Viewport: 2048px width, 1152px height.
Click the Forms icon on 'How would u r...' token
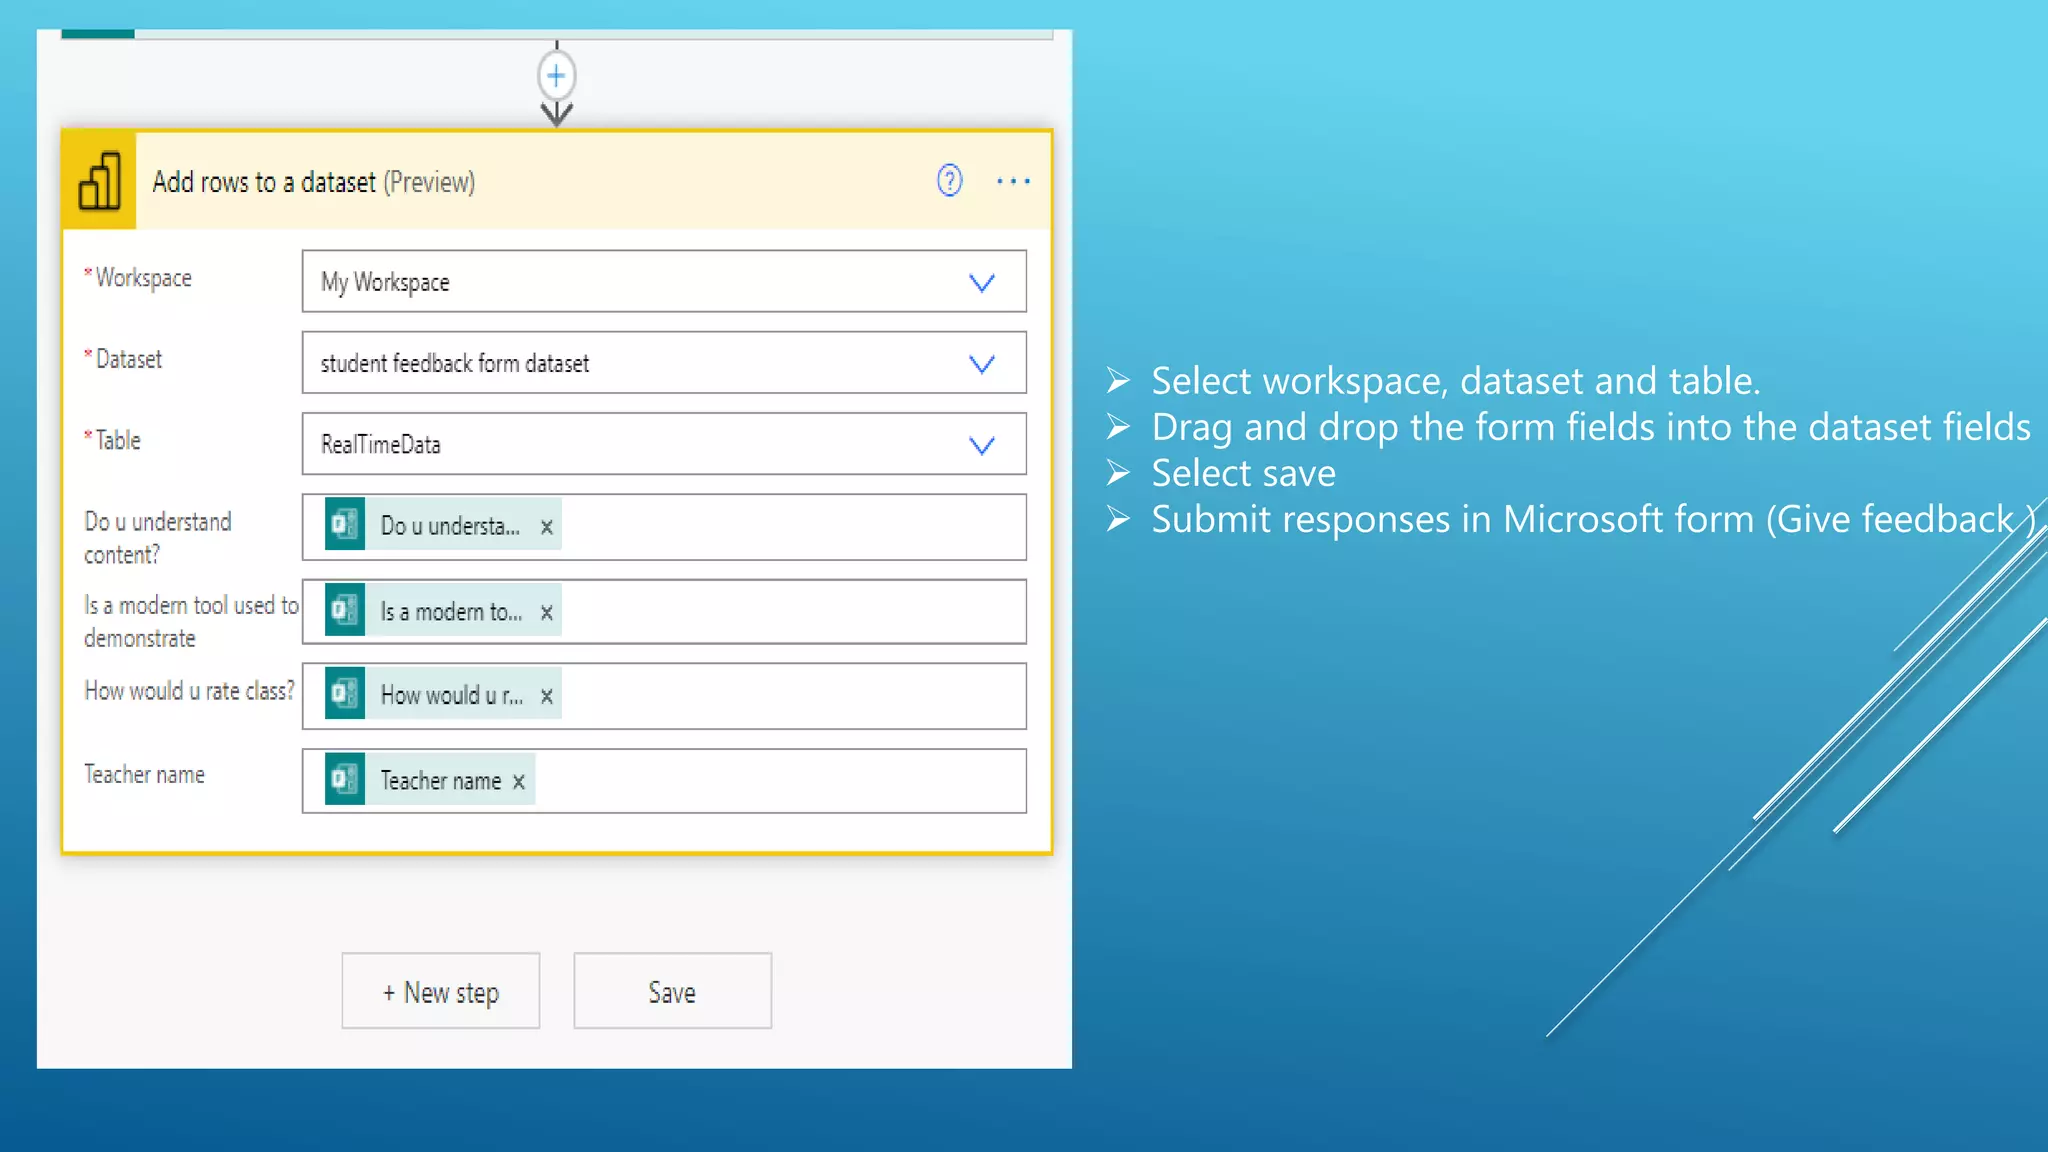click(x=345, y=693)
